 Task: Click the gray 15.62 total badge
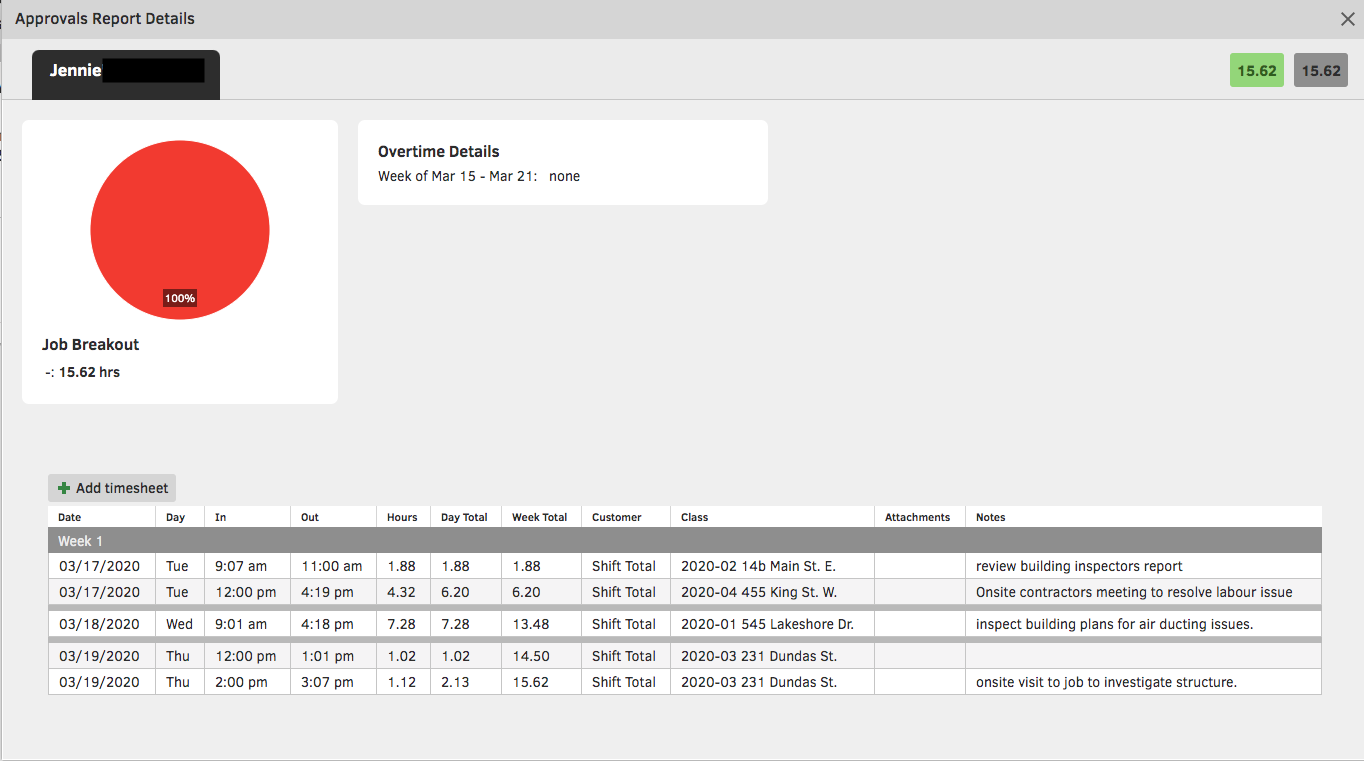tap(1321, 71)
